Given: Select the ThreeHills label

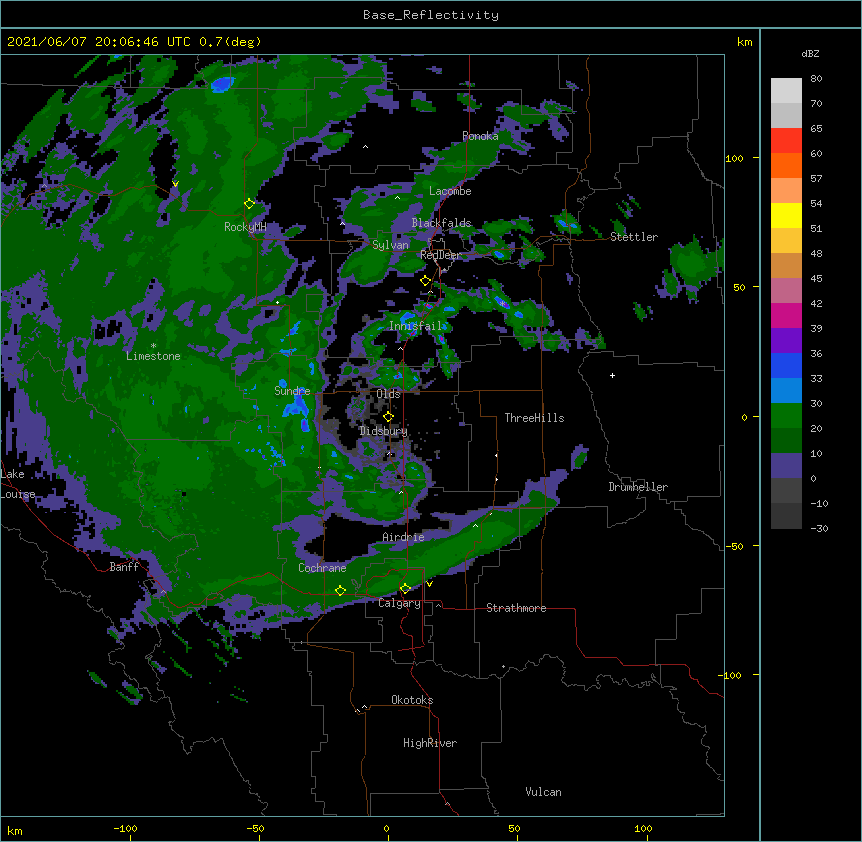Looking at the screenshot, I should click(x=534, y=418).
